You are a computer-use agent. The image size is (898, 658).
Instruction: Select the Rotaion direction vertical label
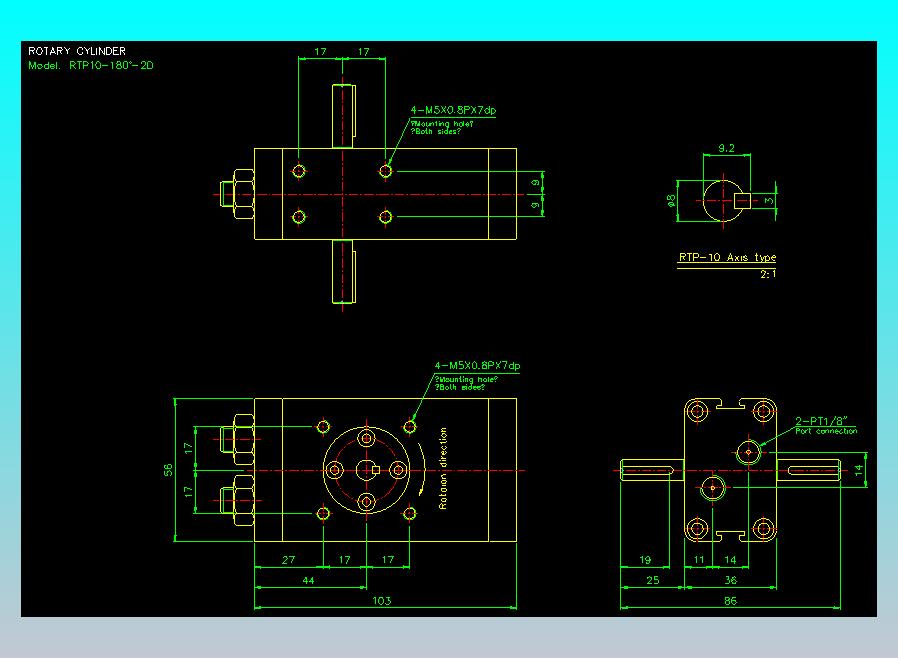pyautogui.click(x=443, y=468)
